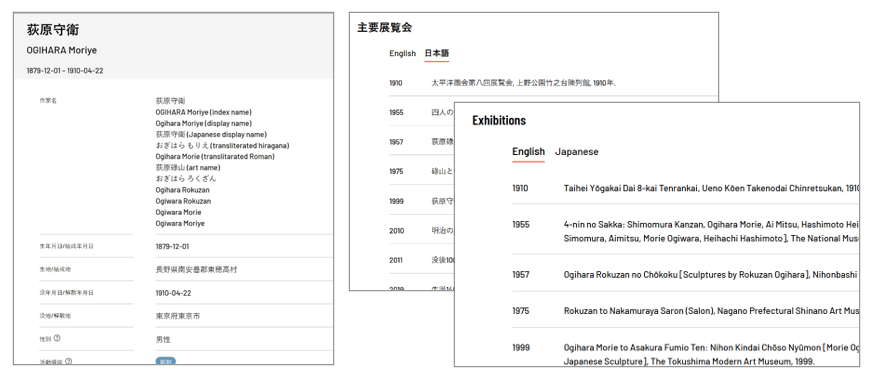Click the help icon next to 性別
The height and width of the screenshot is (372, 883).
57,338
